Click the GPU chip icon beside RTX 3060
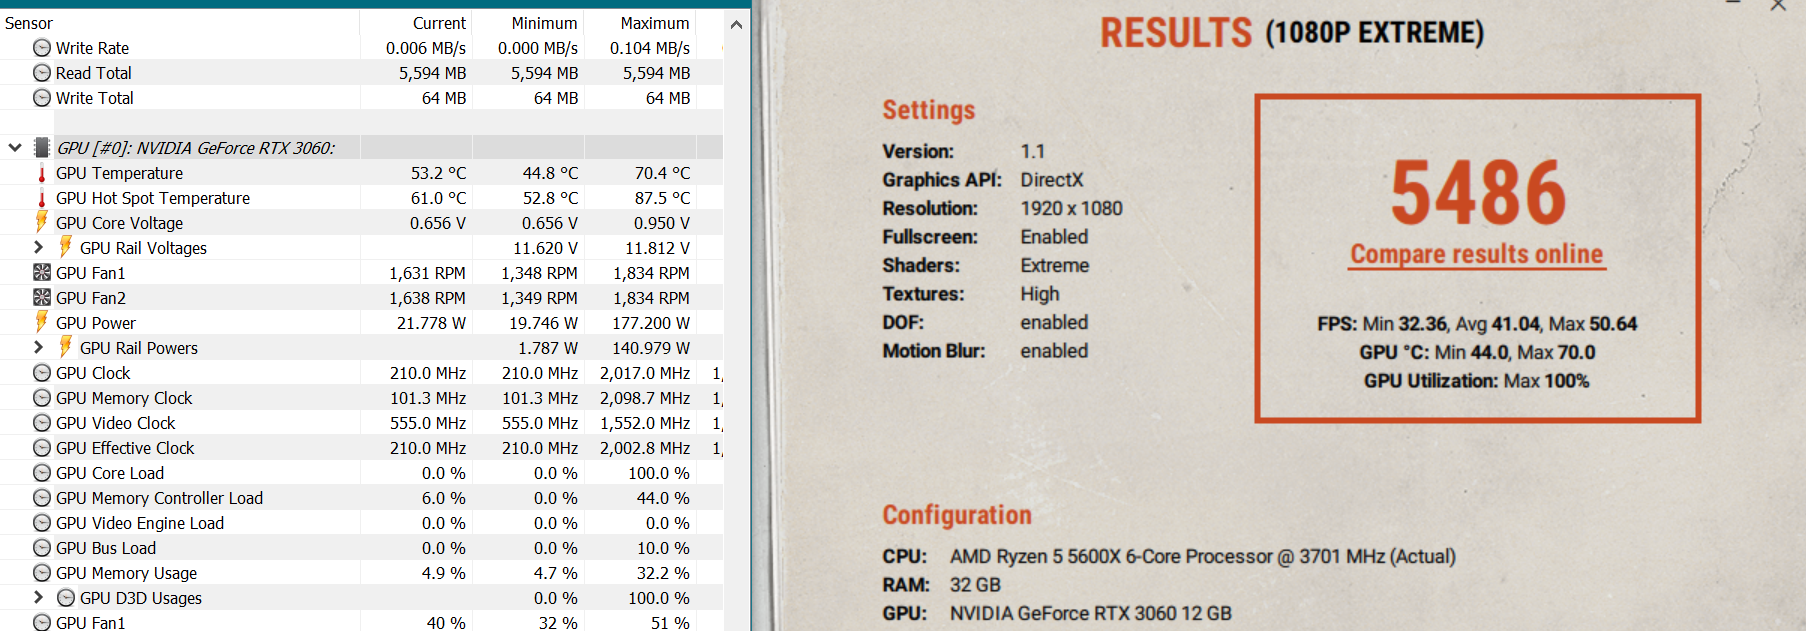Viewport: 1806px width, 631px height. pyautogui.click(x=42, y=148)
